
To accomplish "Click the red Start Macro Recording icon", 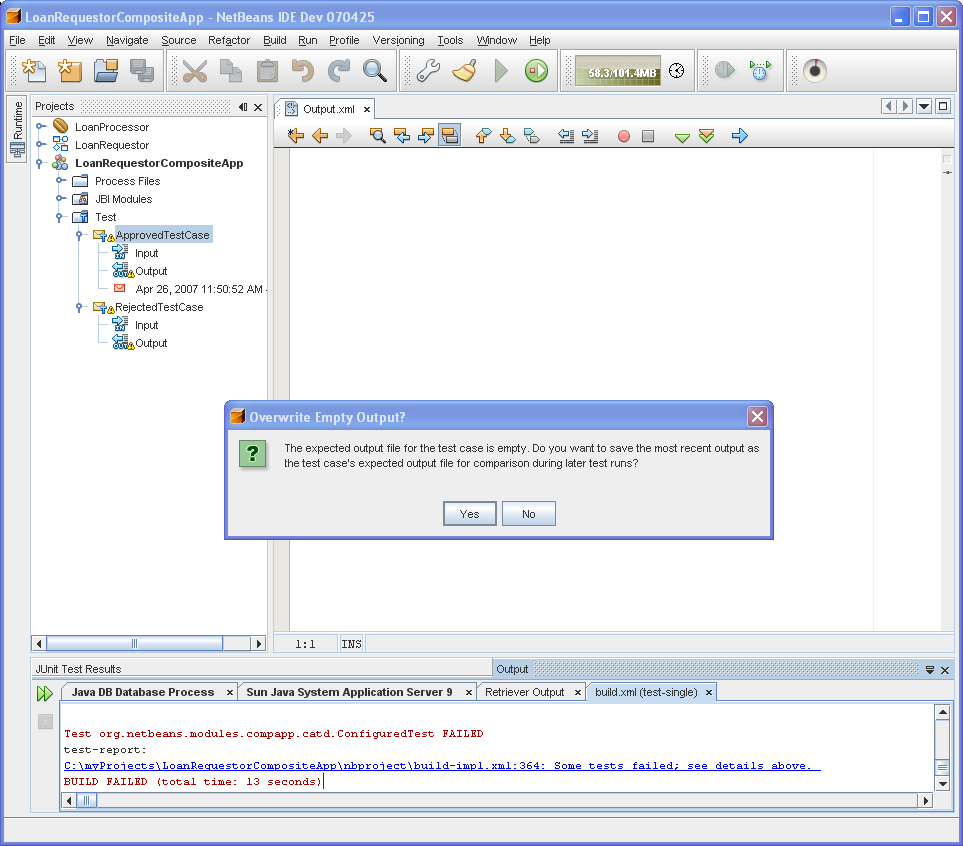I will click(623, 136).
